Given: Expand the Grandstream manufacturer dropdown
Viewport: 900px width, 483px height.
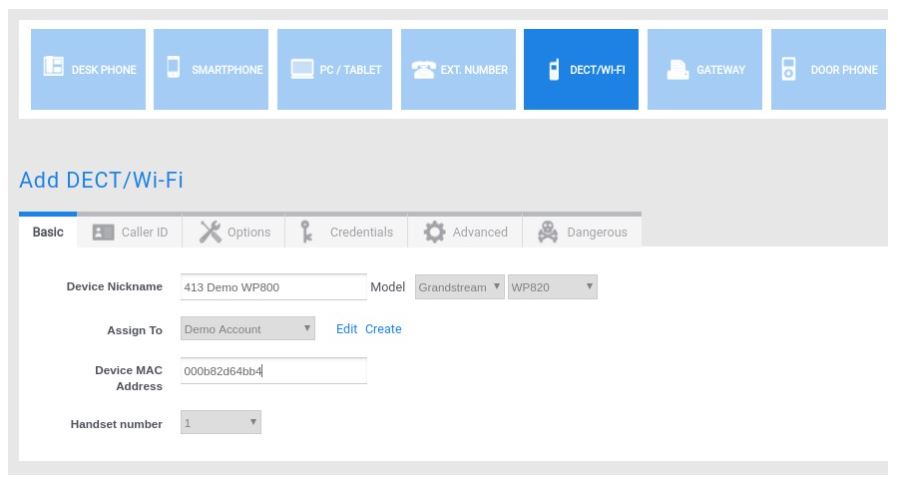Looking at the screenshot, I should pyautogui.click(x=459, y=287).
